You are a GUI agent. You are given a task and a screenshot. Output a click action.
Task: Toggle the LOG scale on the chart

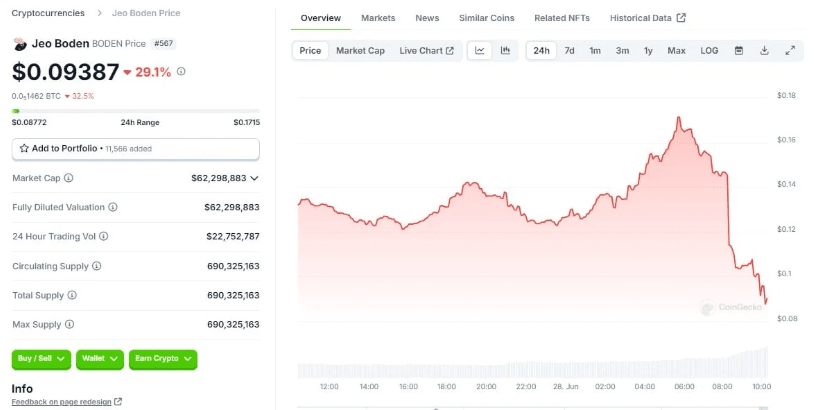709,50
